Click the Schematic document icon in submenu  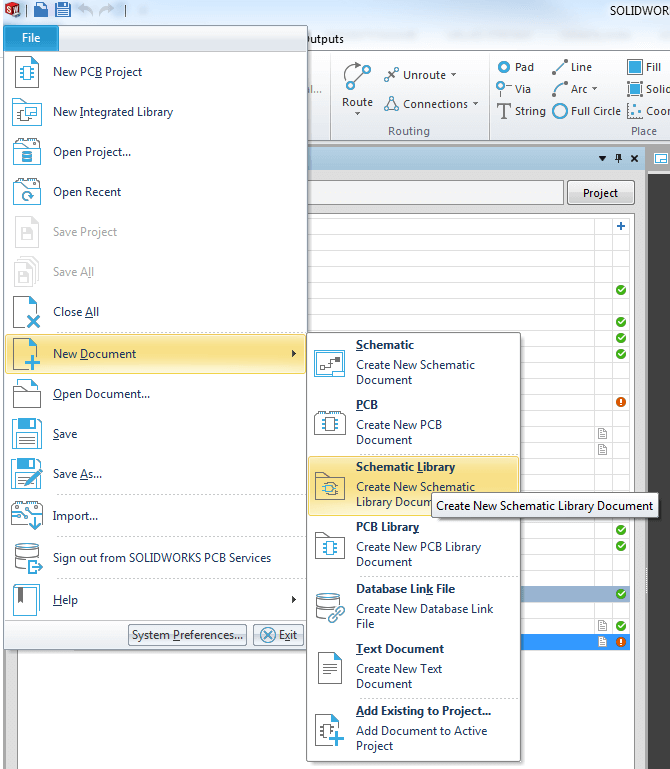point(330,363)
